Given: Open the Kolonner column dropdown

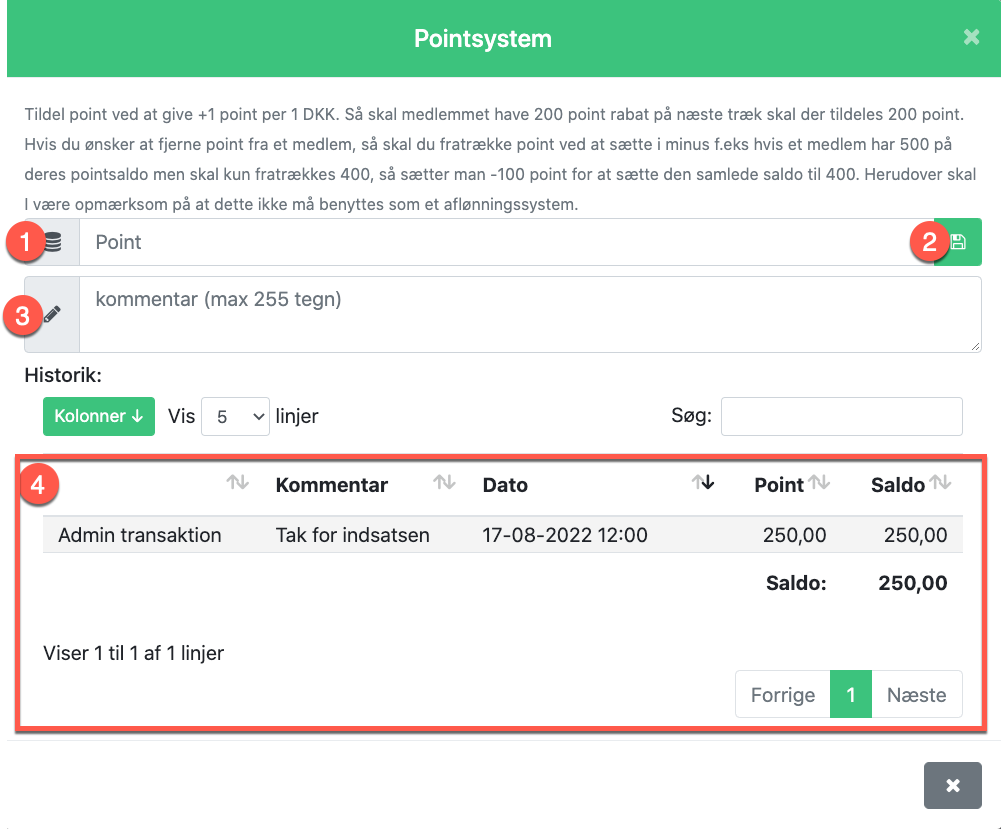Looking at the screenshot, I should click(x=99, y=416).
